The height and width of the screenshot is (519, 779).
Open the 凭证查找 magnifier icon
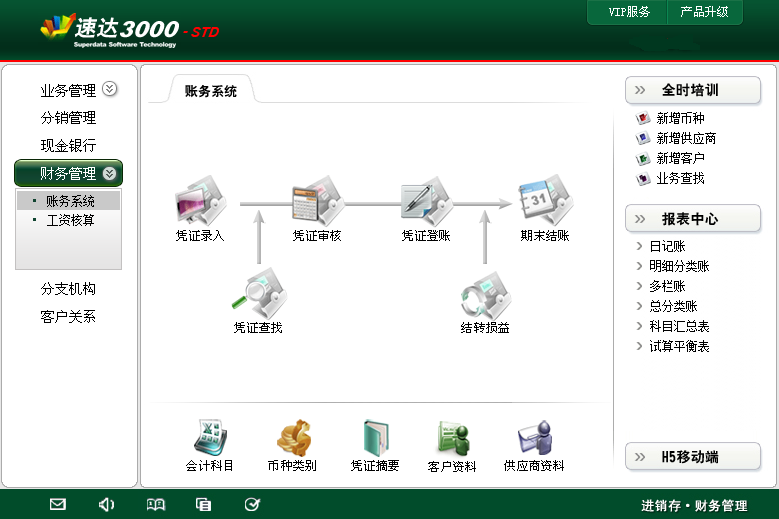tap(259, 293)
